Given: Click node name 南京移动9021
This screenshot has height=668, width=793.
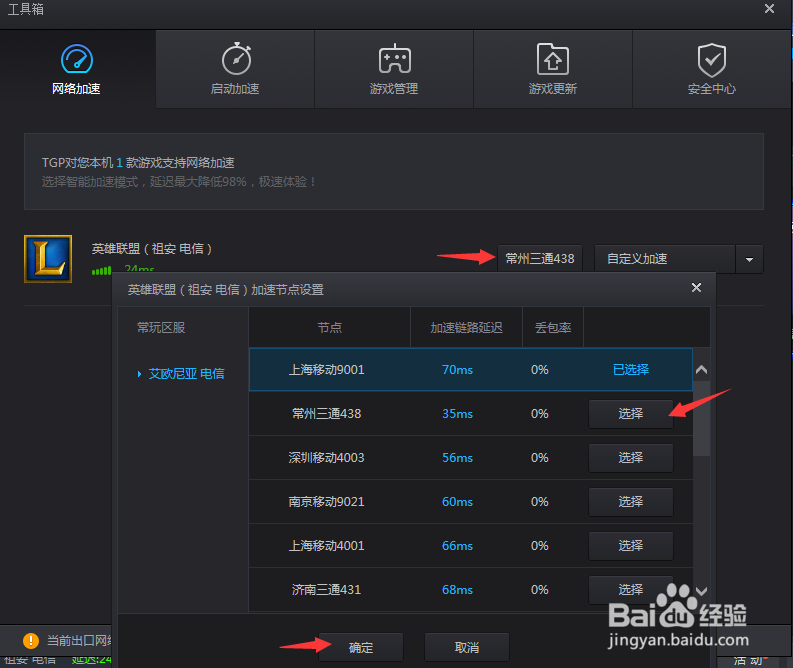Looking at the screenshot, I should coord(326,502).
